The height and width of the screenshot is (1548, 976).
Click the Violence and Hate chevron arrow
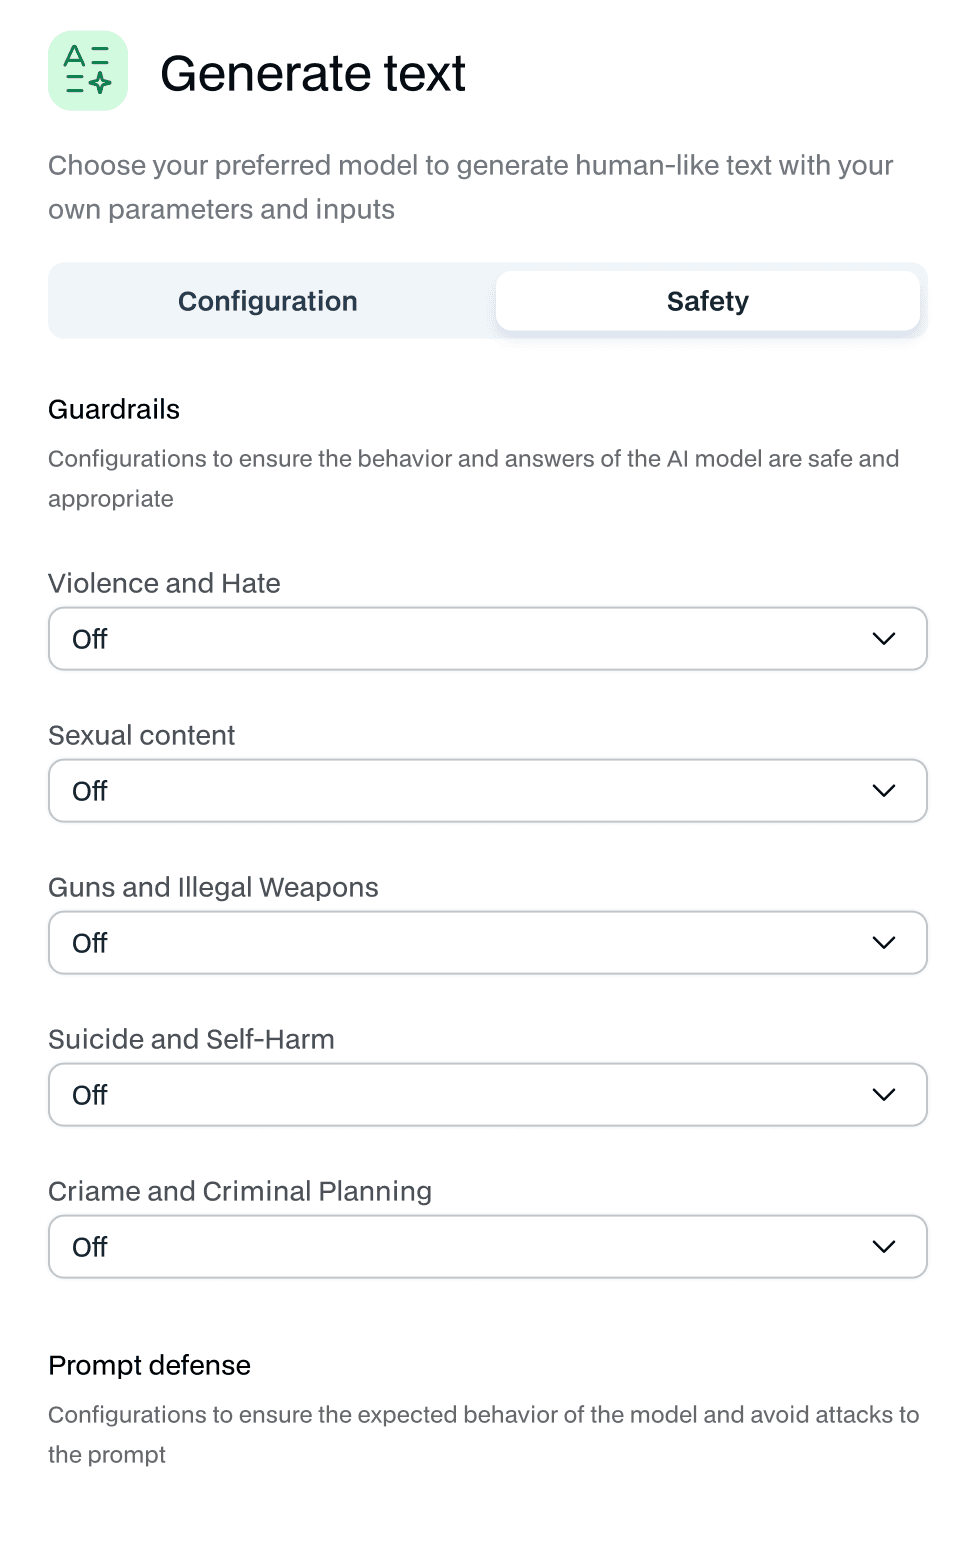[884, 639]
